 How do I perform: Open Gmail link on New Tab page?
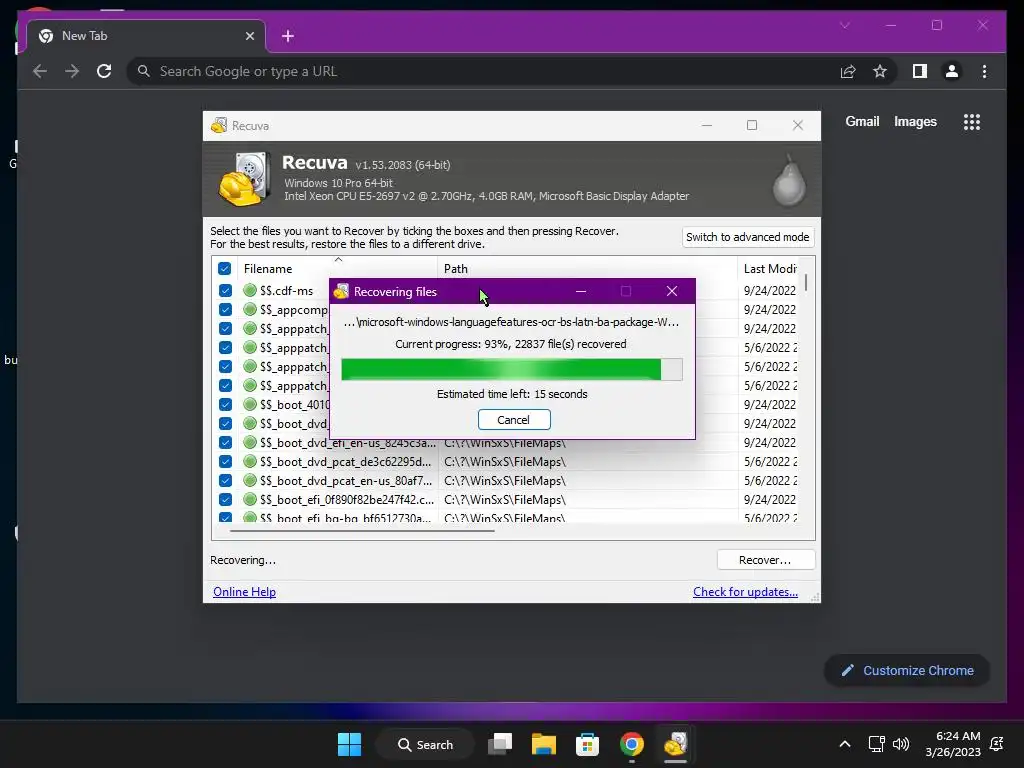coord(862,121)
